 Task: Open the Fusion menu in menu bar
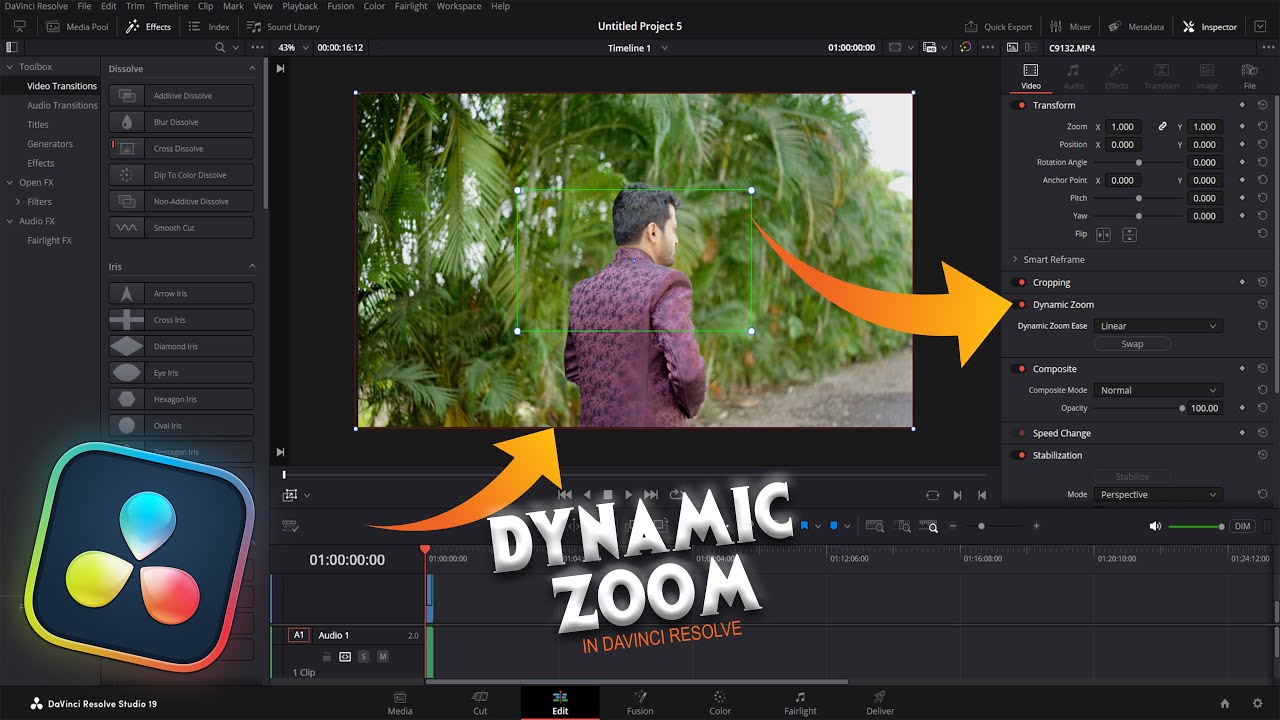(x=340, y=6)
